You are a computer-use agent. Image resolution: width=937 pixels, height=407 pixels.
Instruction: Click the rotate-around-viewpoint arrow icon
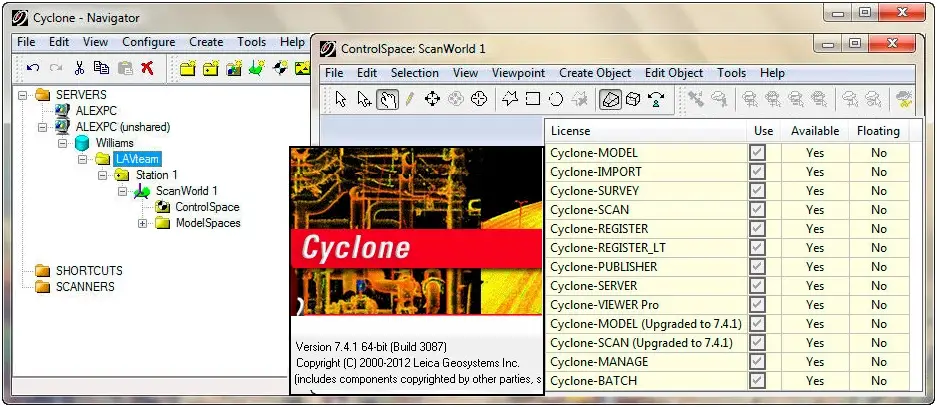pyautogui.click(x=657, y=99)
